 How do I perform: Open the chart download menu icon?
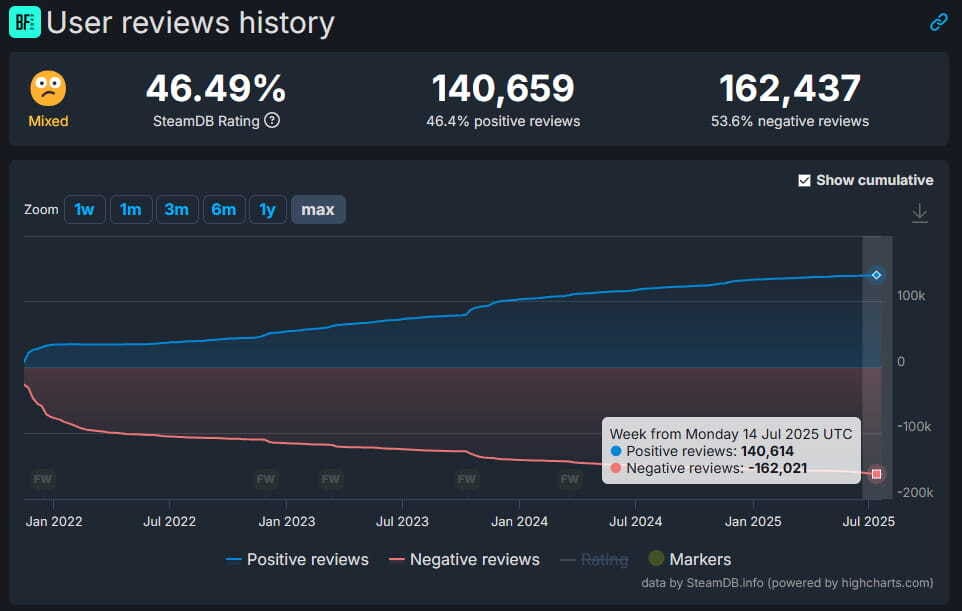[x=919, y=213]
